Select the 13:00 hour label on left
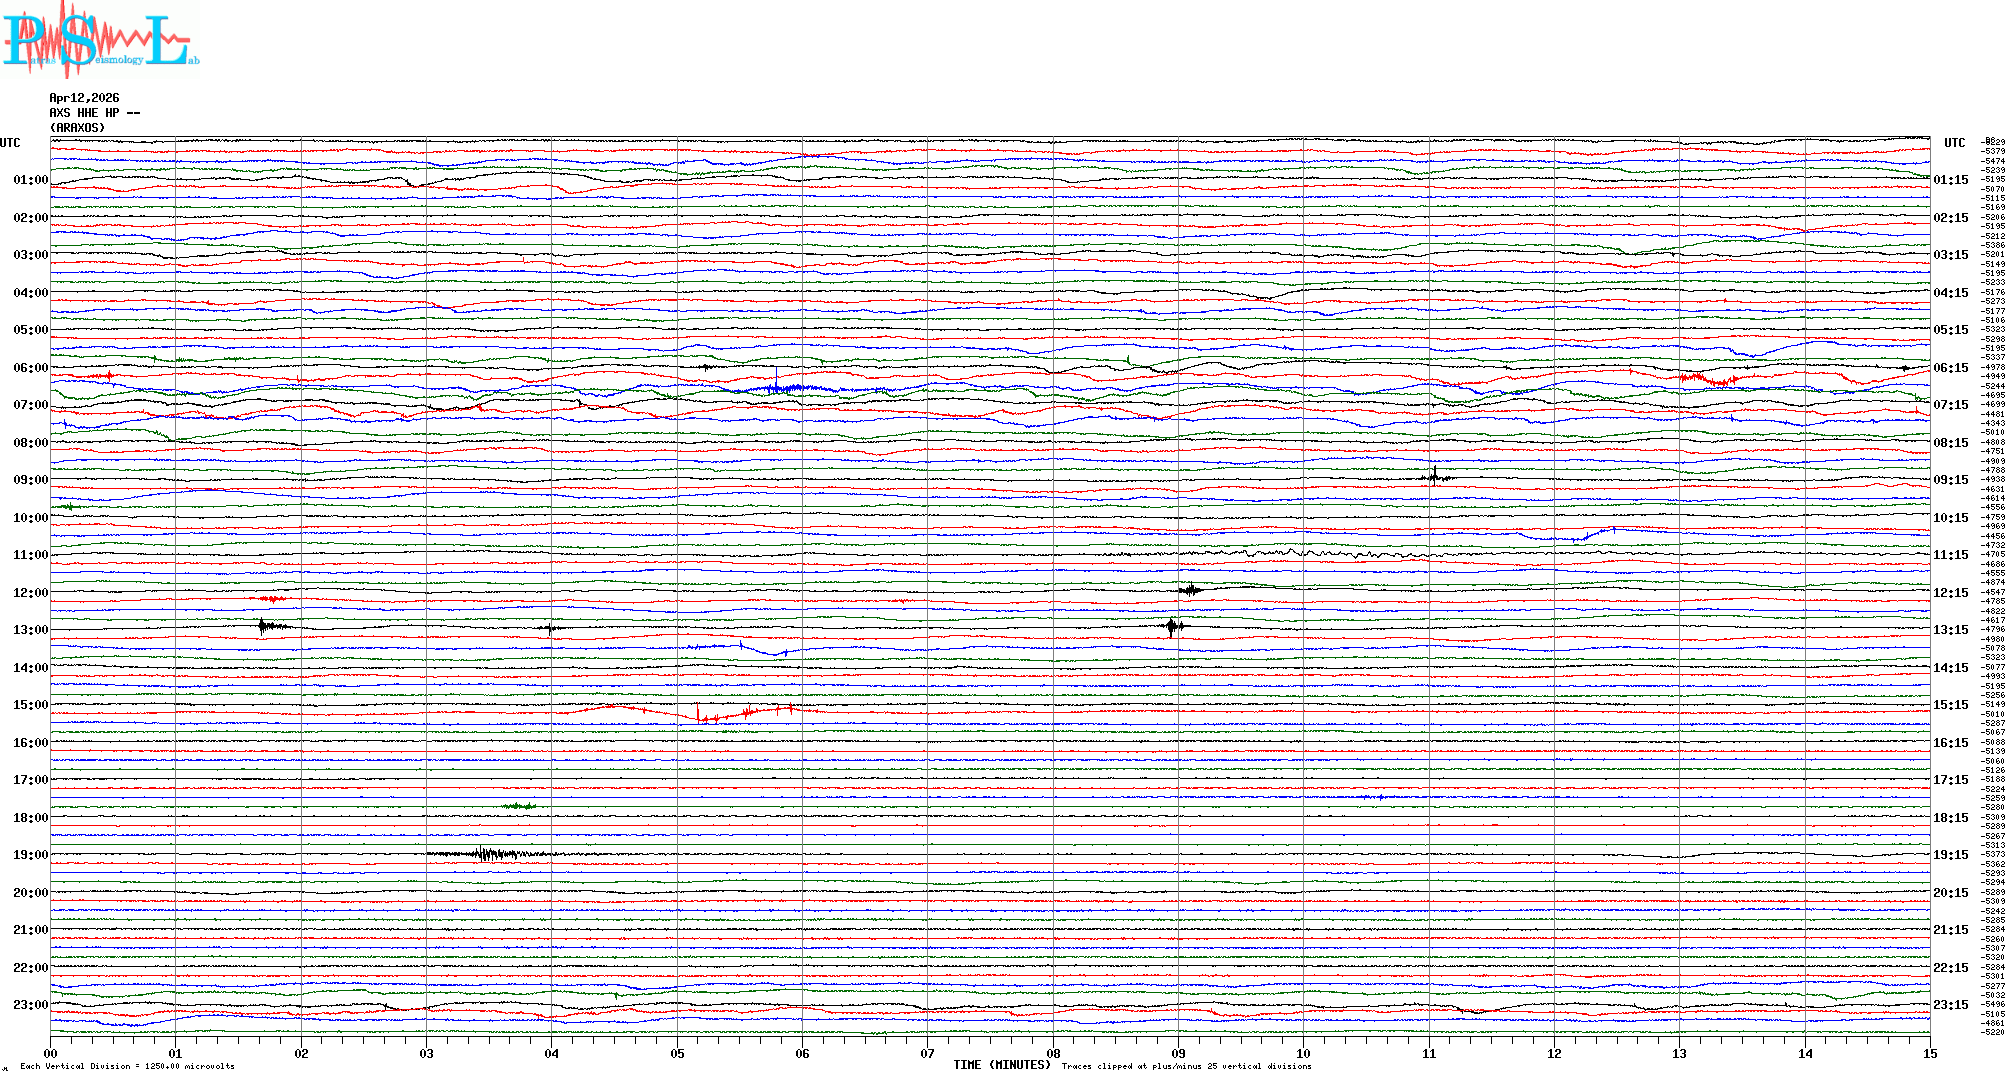 30,630
